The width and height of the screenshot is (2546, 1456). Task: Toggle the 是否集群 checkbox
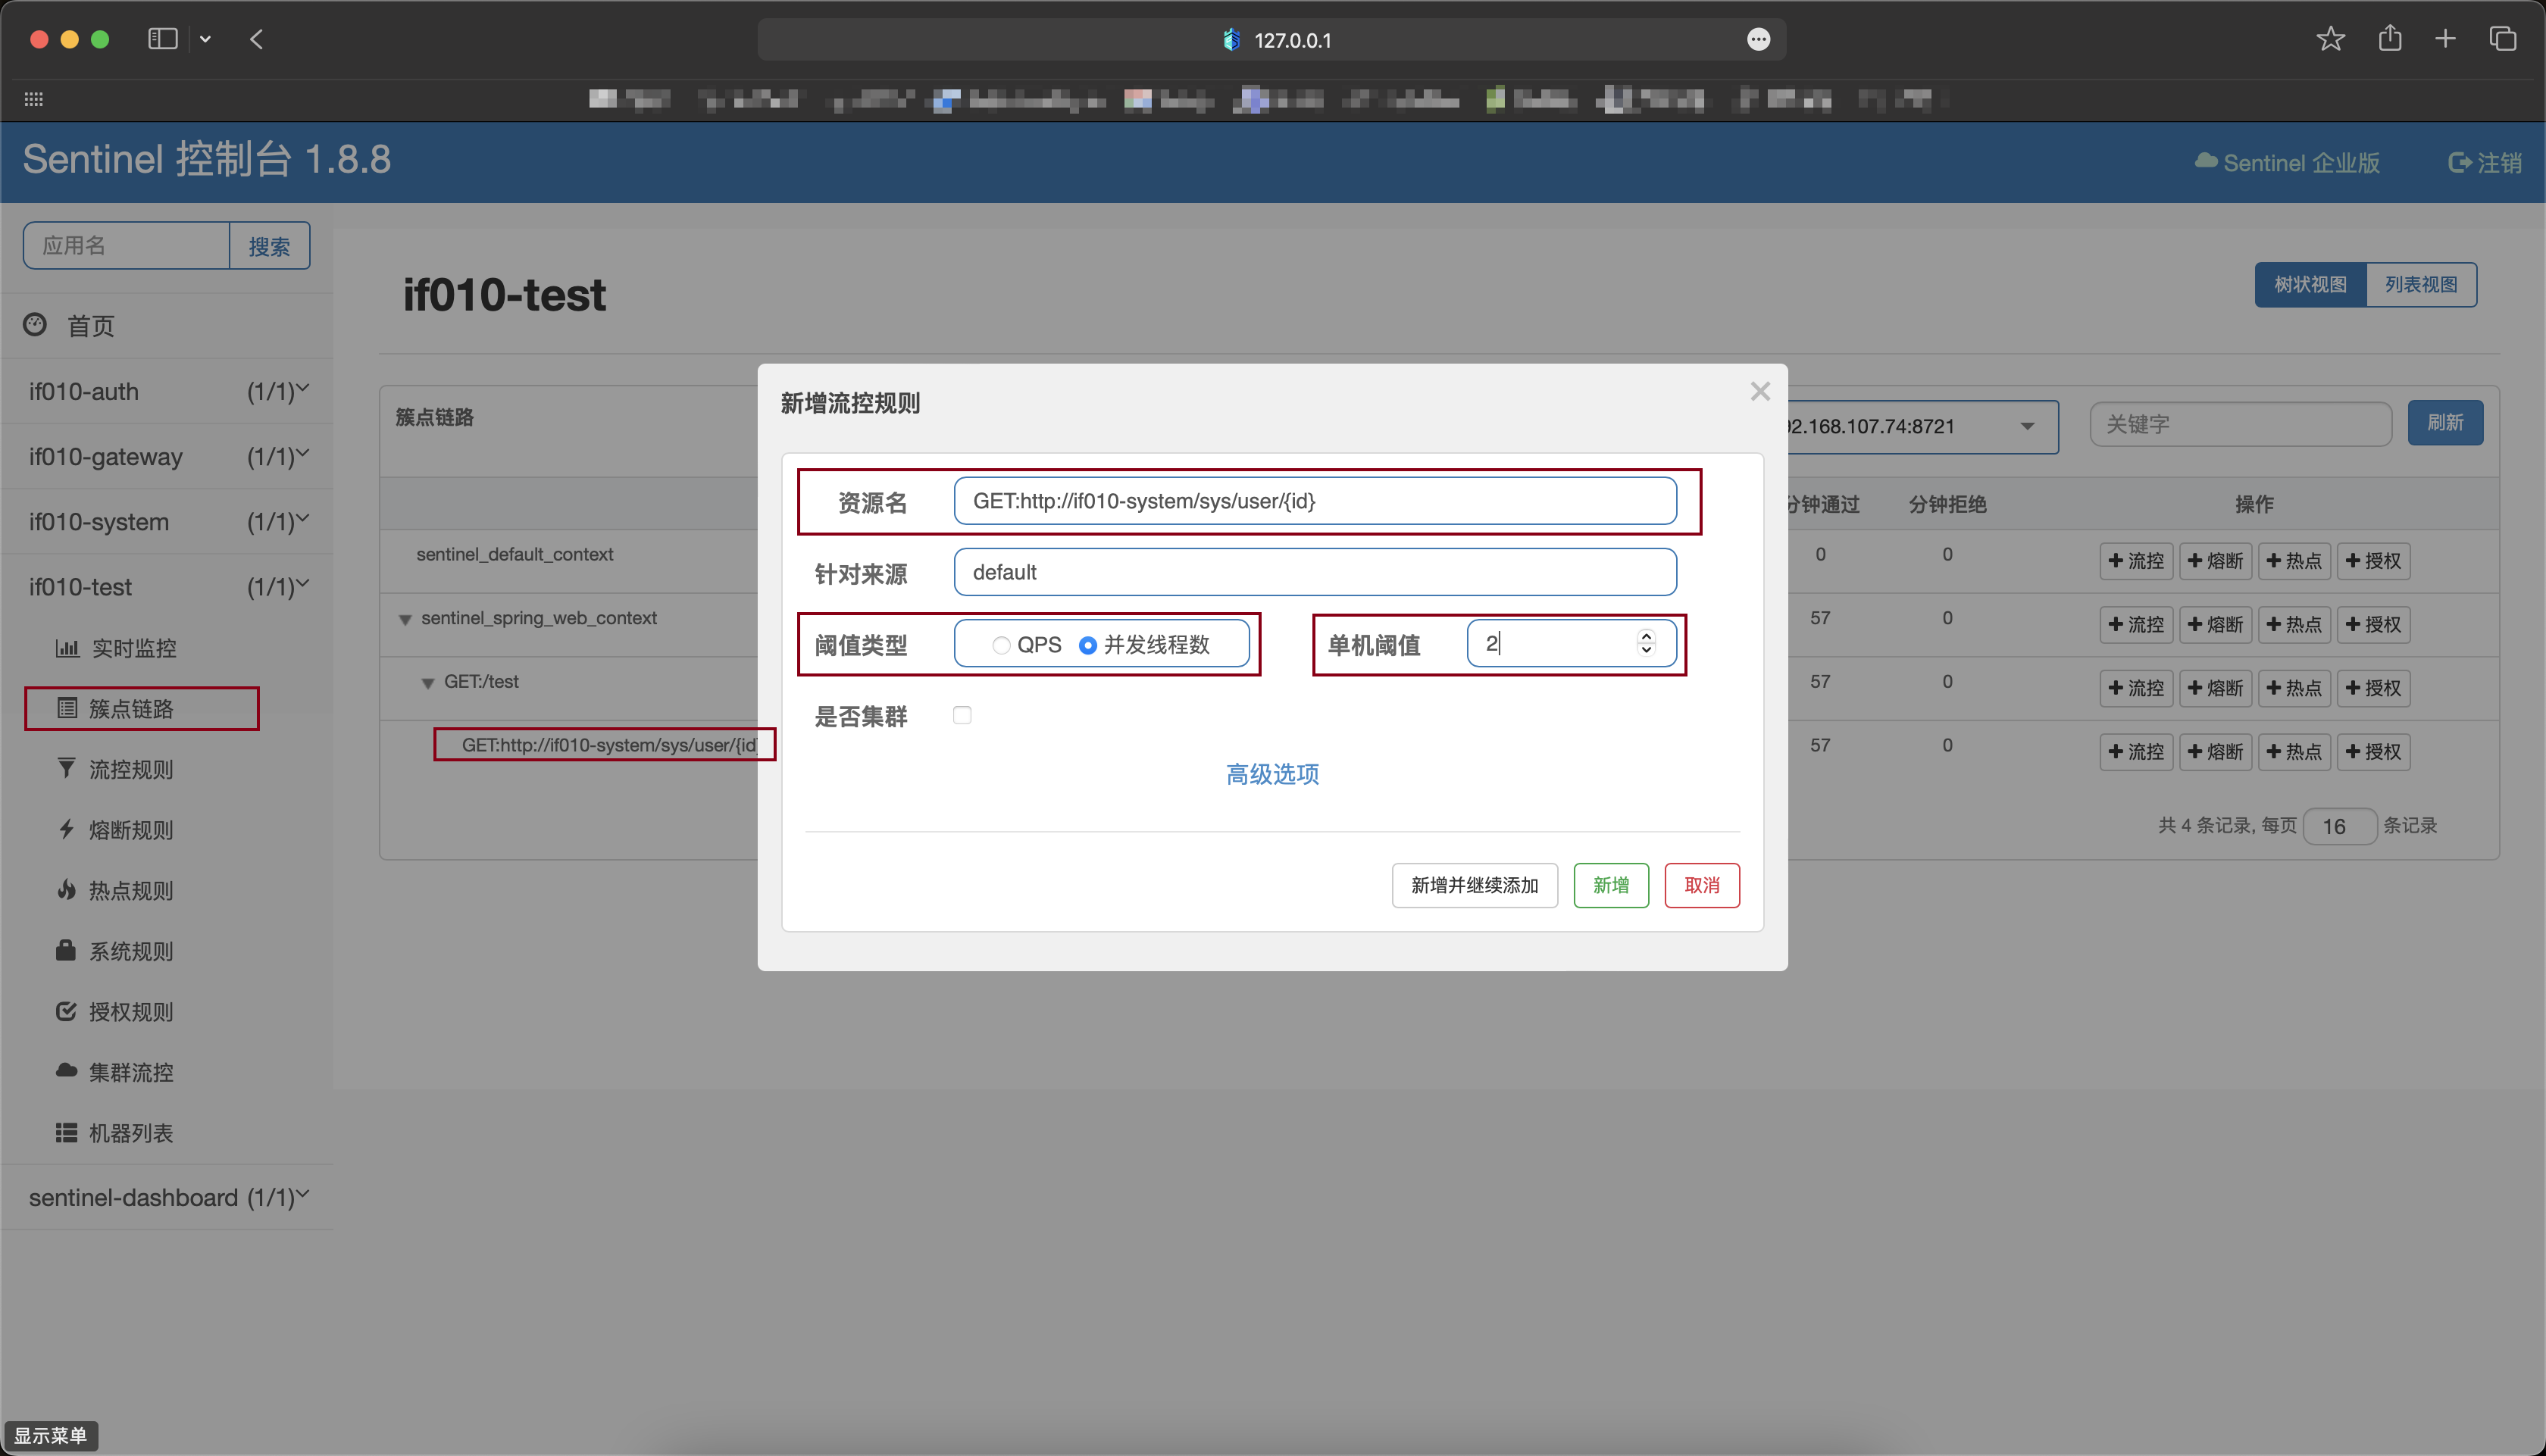coord(962,715)
